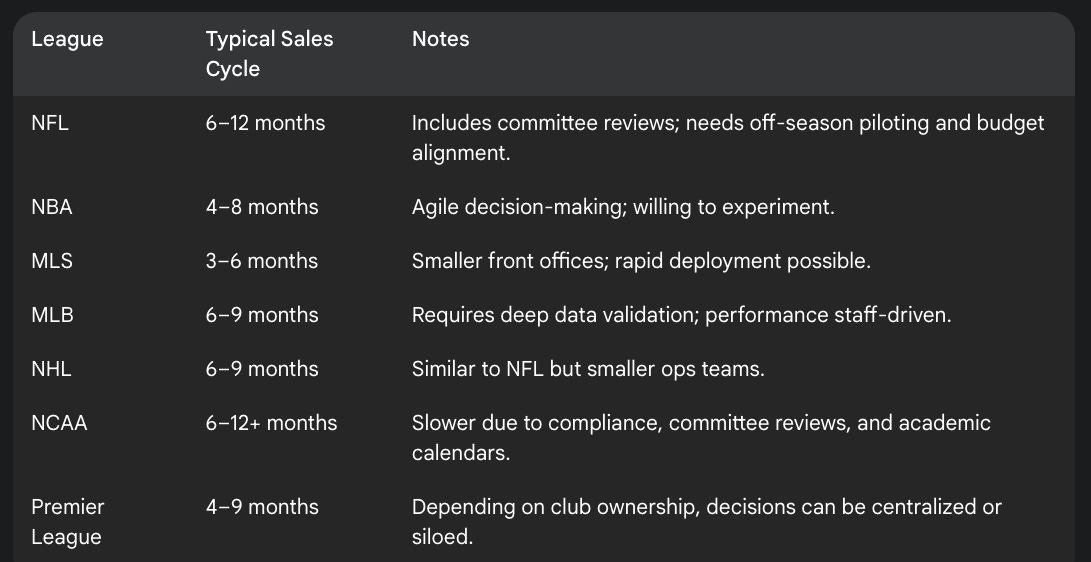1091x562 pixels.
Task: Click the 6–12+ months cell
Action: (271, 424)
